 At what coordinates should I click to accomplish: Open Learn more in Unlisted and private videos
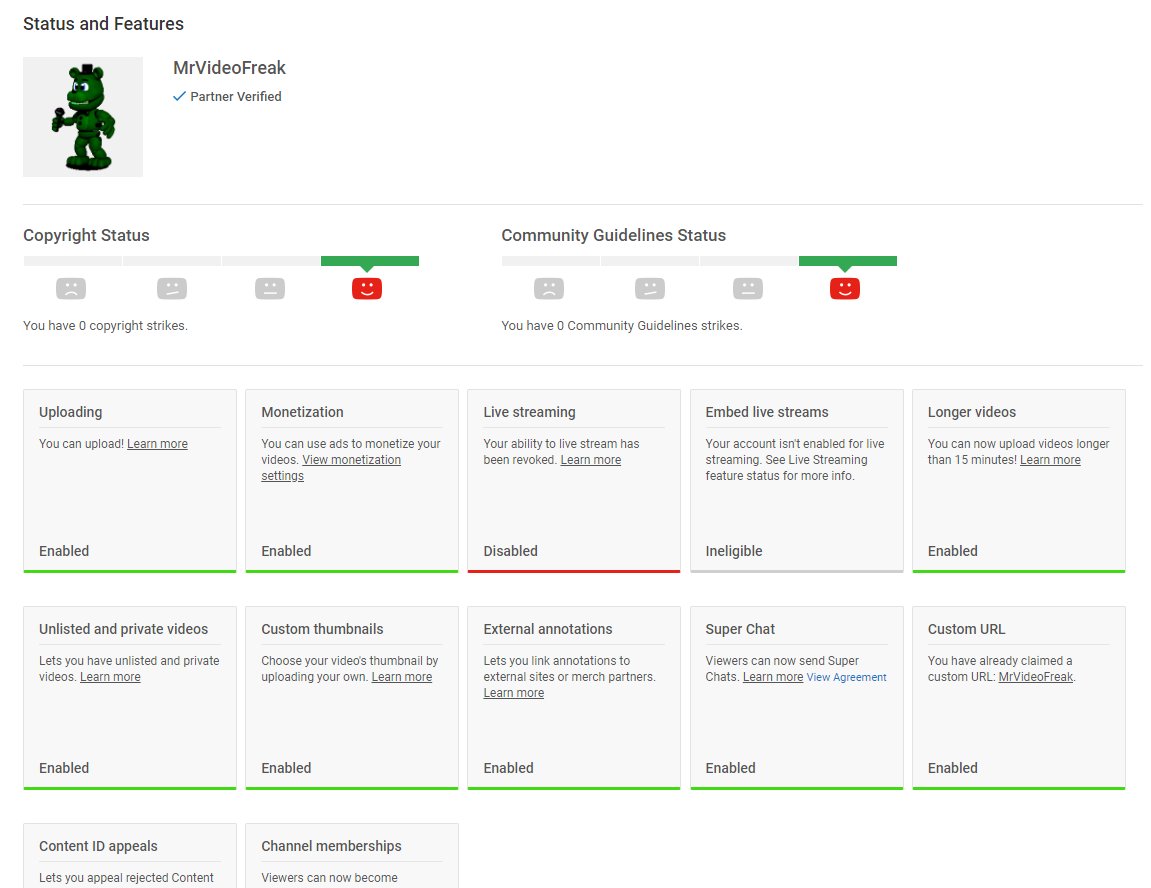click(x=110, y=677)
